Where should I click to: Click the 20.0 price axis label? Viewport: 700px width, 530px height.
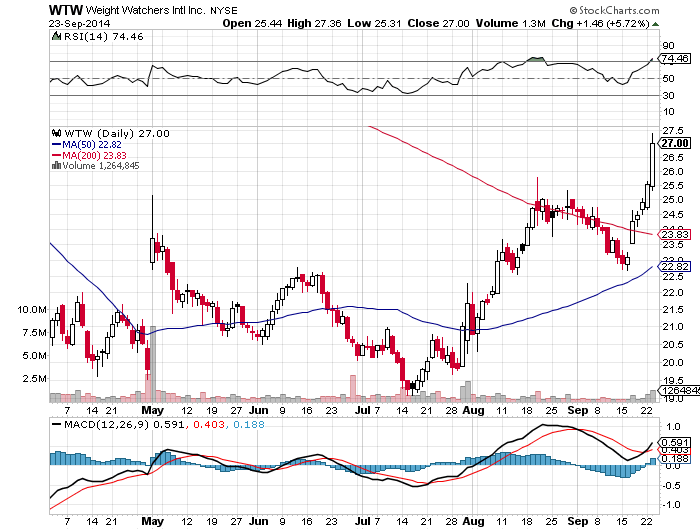coord(673,362)
